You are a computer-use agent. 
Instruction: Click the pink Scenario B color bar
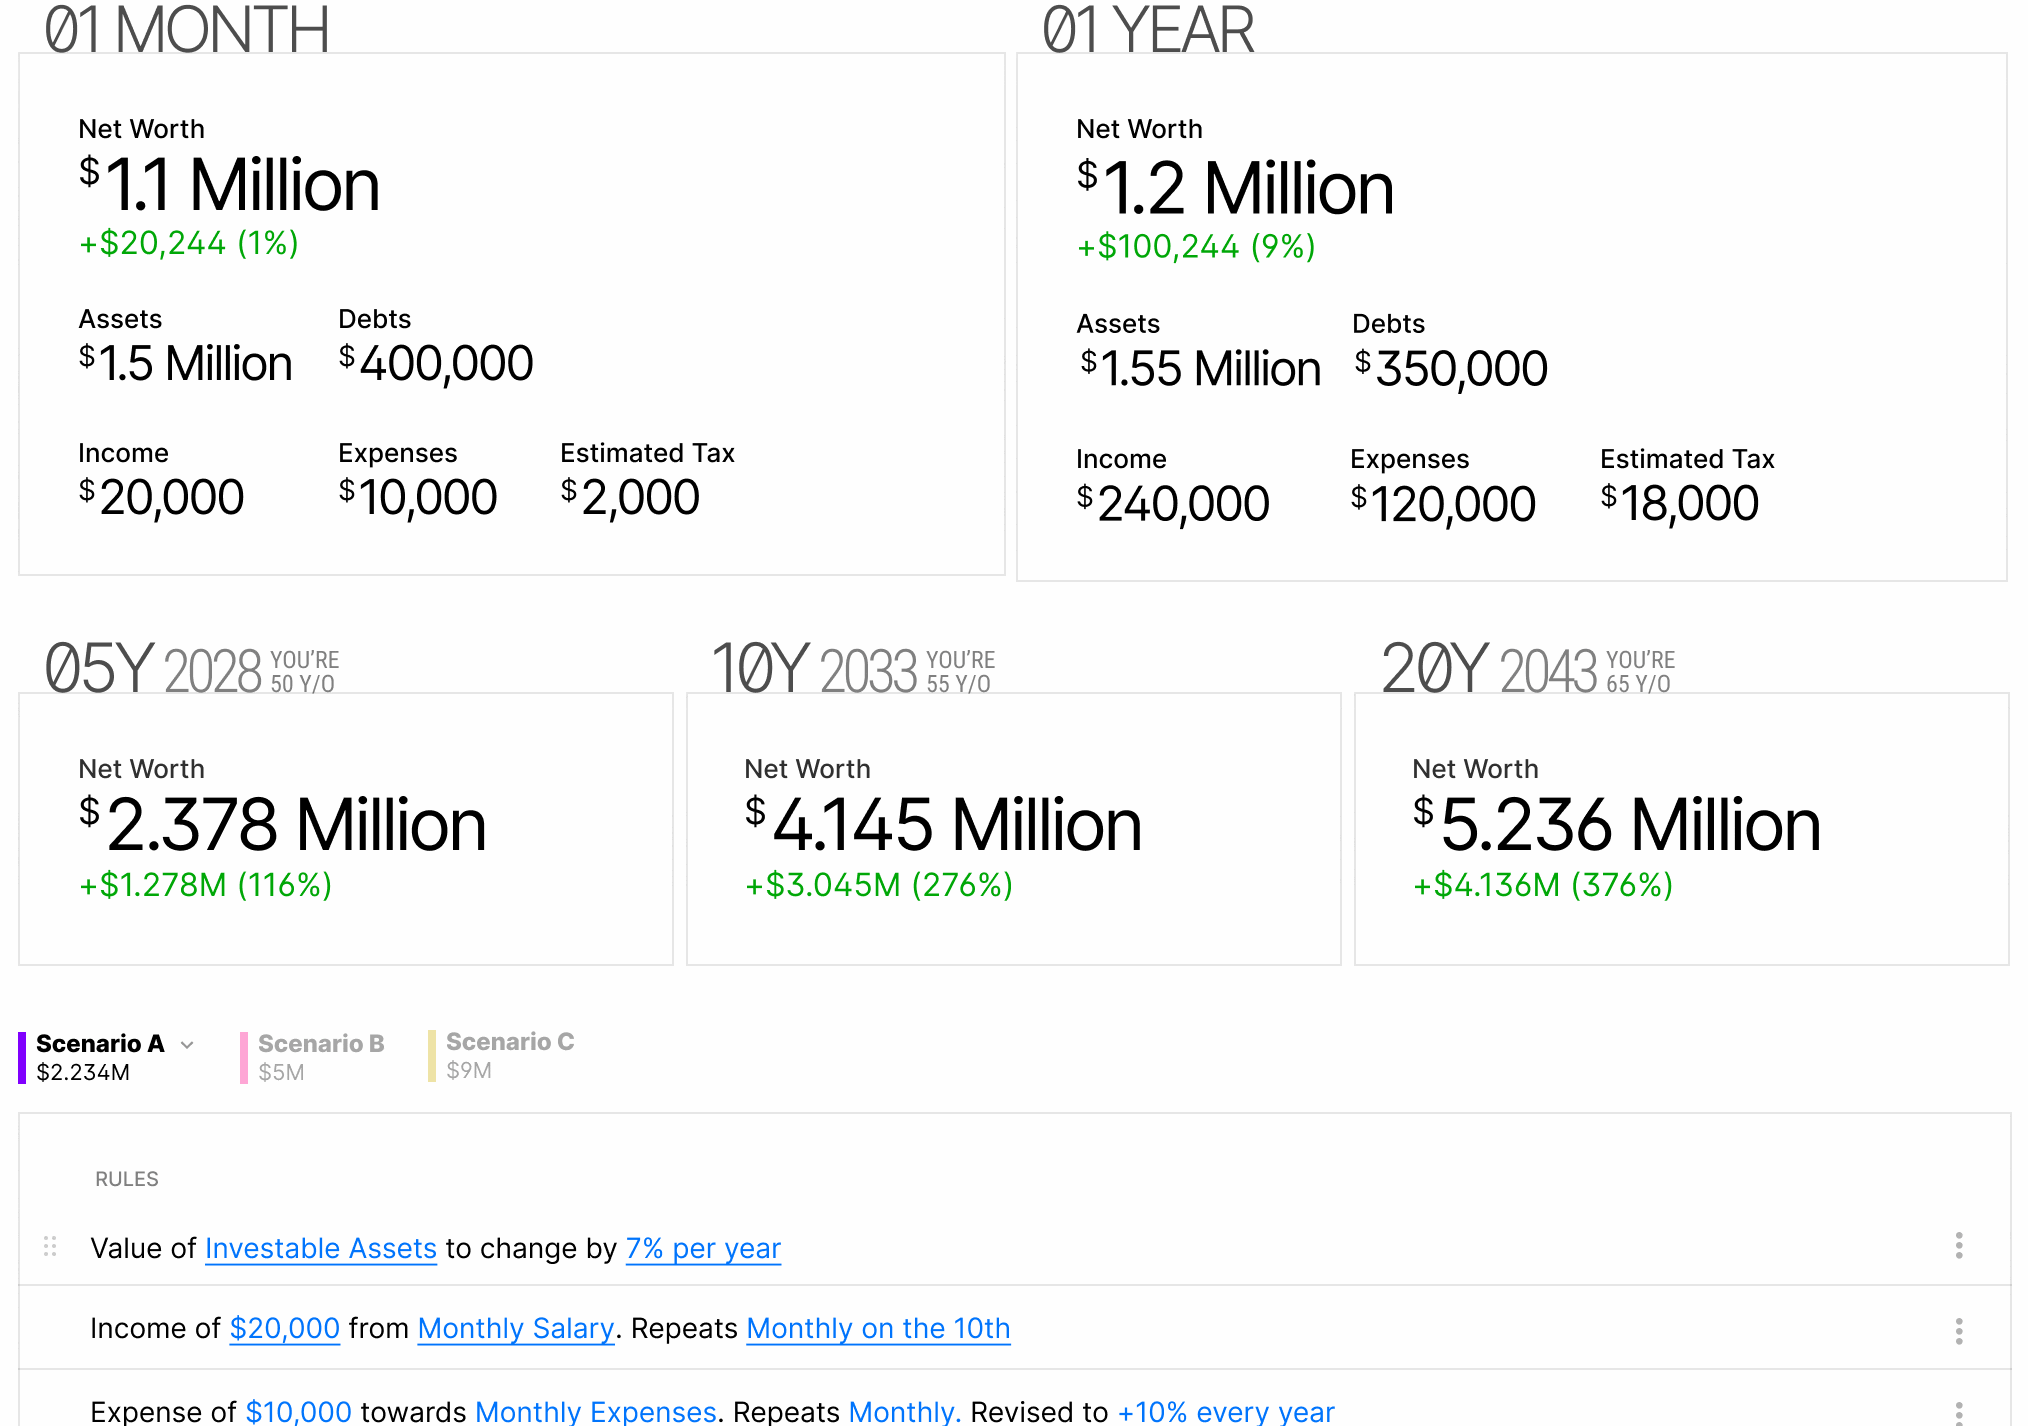tap(244, 1057)
